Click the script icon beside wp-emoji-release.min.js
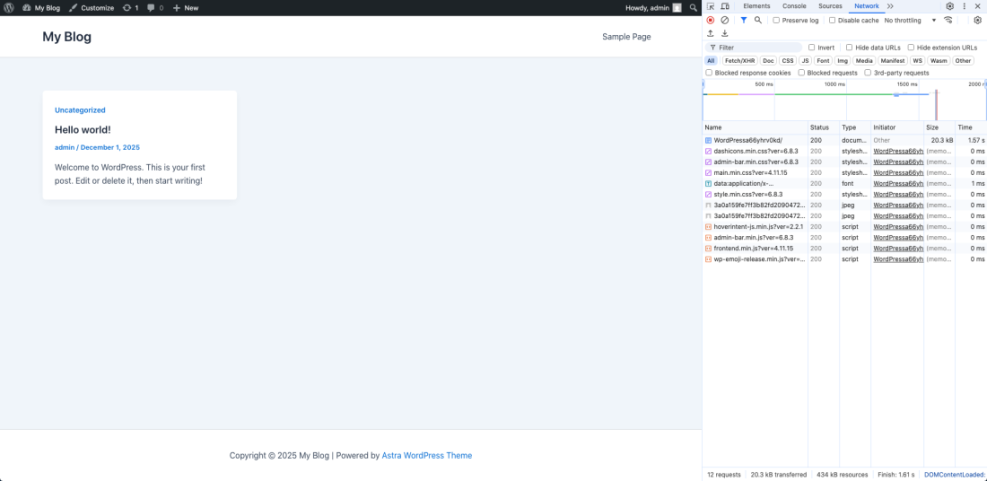 (x=708, y=259)
